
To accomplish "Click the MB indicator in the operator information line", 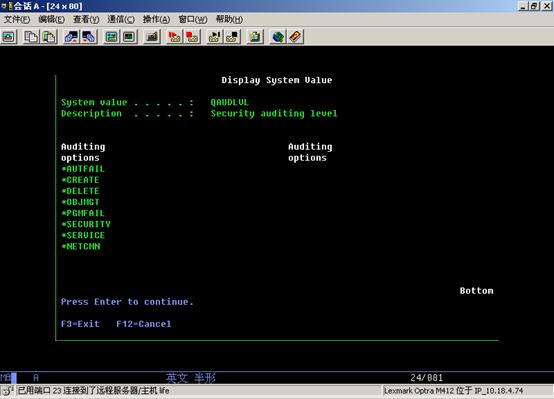I will (5, 378).
